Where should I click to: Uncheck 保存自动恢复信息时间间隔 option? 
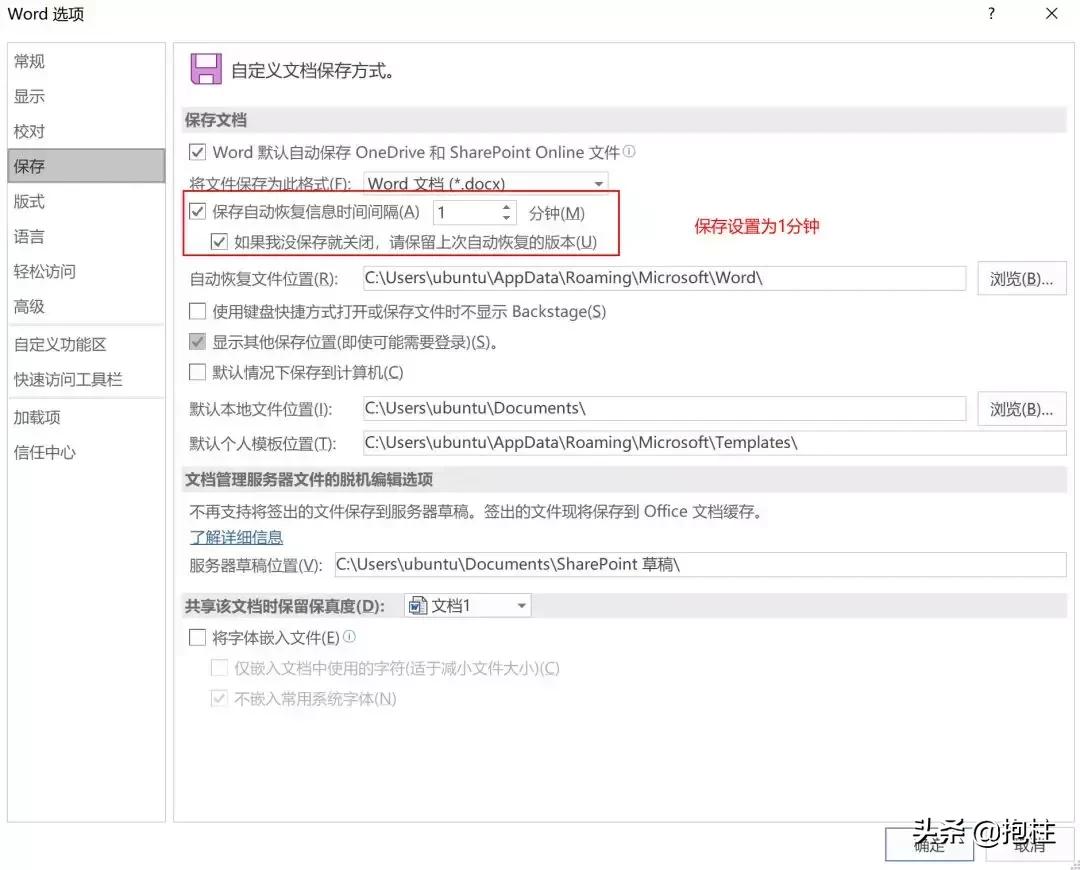tap(196, 212)
